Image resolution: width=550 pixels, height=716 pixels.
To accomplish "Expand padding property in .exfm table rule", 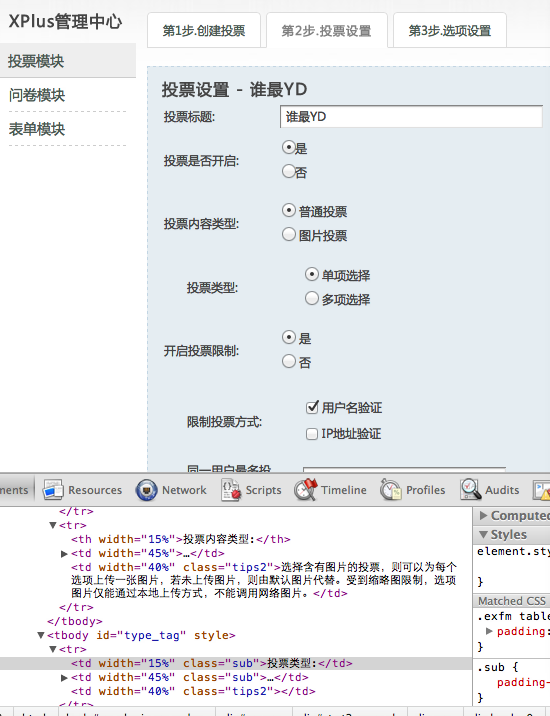I will pyautogui.click(x=489, y=631).
